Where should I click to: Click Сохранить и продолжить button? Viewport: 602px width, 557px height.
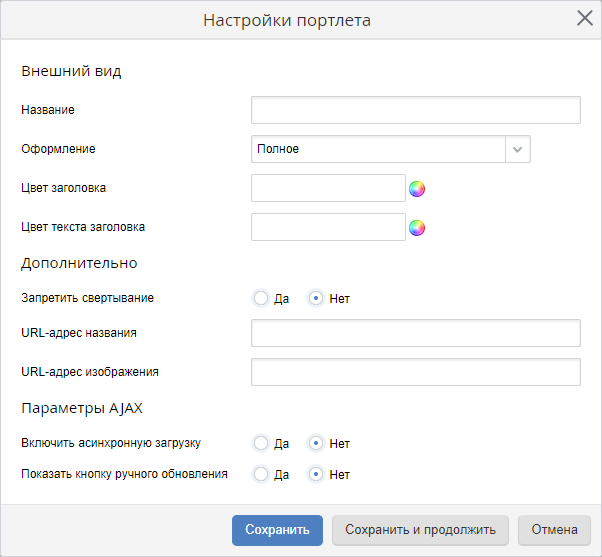[x=420, y=530]
